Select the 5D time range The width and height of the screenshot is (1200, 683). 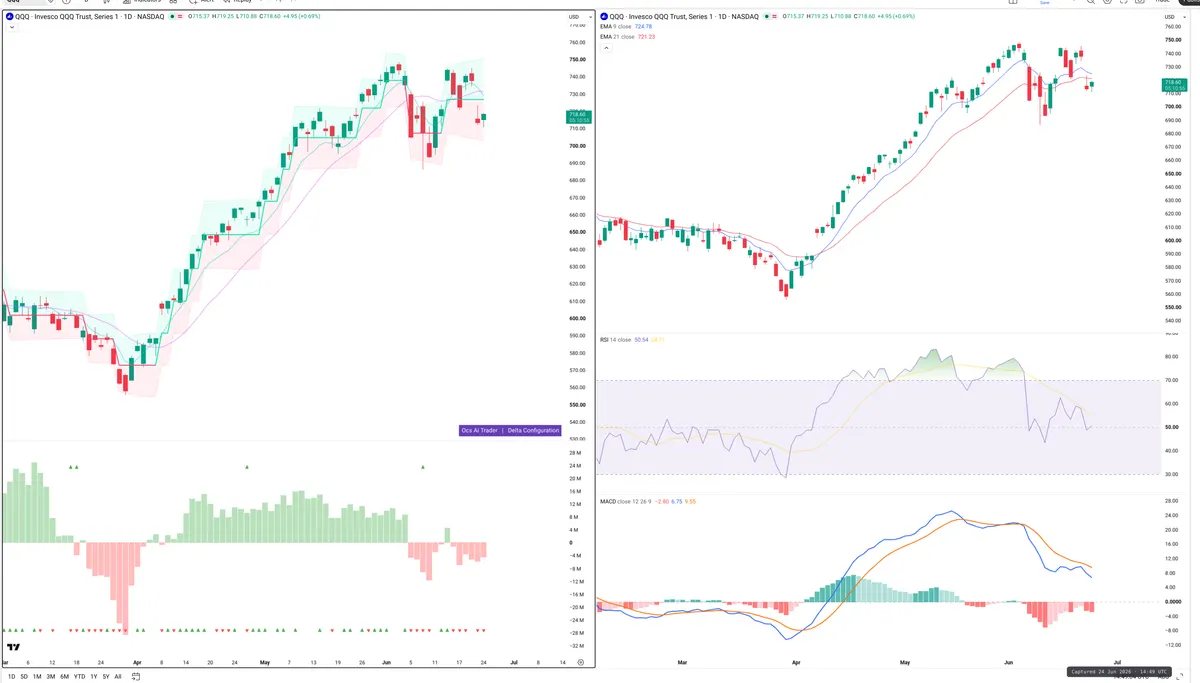[x=24, y=677]
